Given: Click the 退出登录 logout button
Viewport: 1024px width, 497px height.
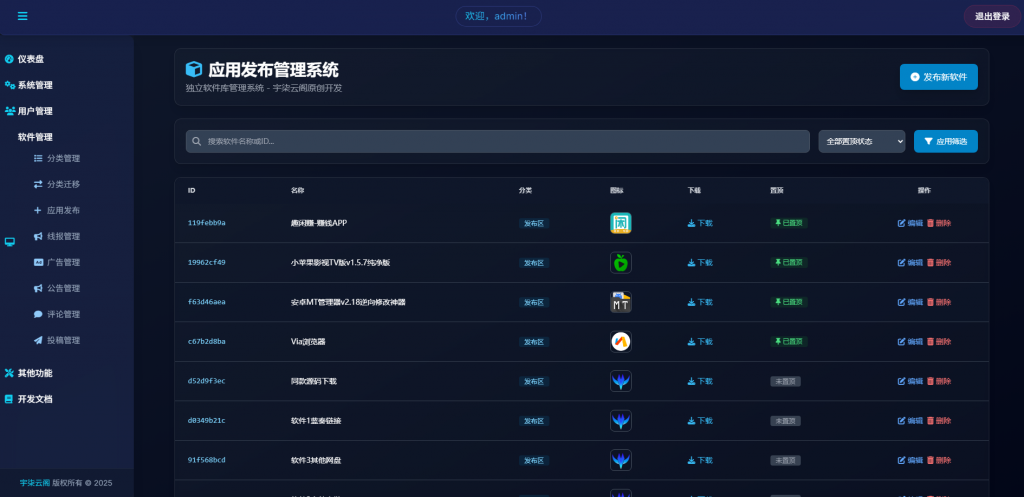Looking at the screenshot, I should [x=992, y=16].
